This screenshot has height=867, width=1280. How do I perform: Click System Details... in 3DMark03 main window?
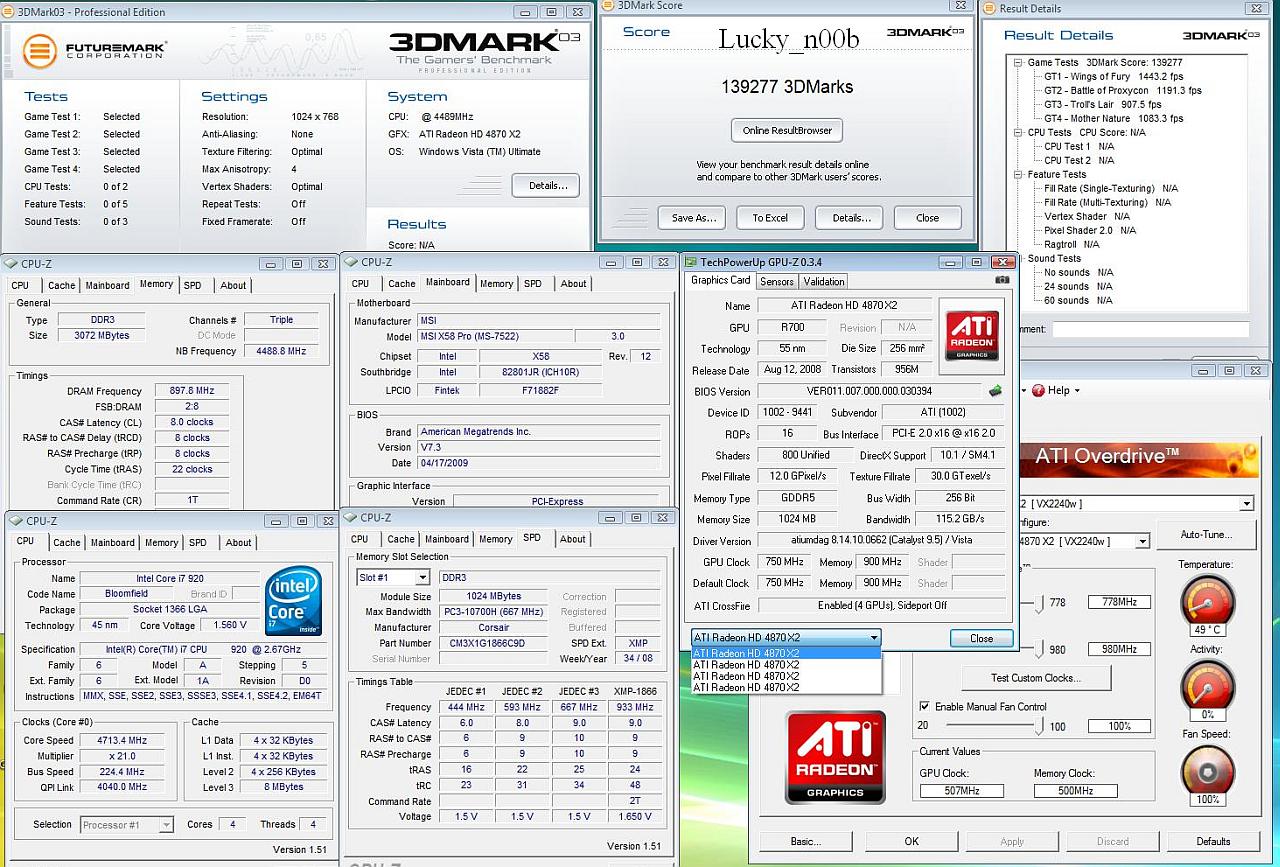546,185
